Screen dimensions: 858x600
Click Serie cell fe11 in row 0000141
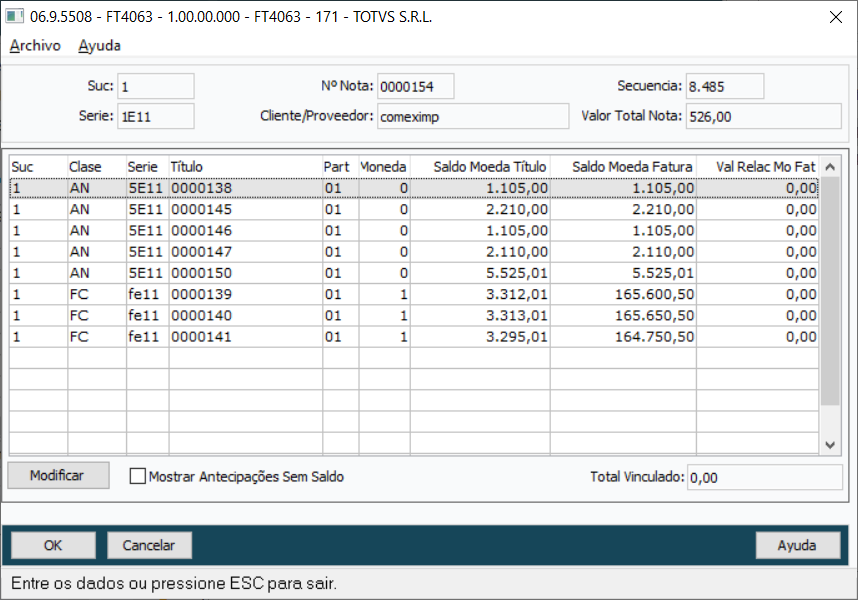(x=148, y=337)
